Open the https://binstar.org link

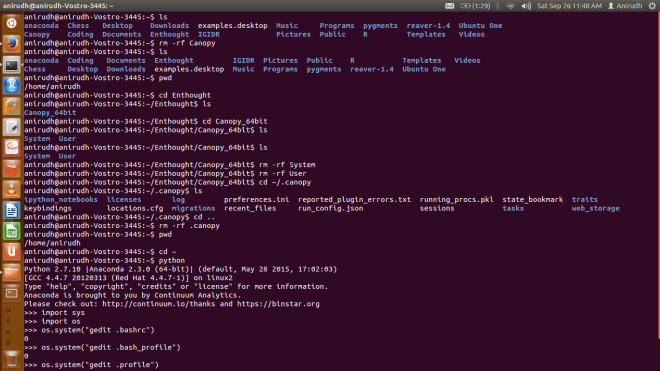[278, 304]
